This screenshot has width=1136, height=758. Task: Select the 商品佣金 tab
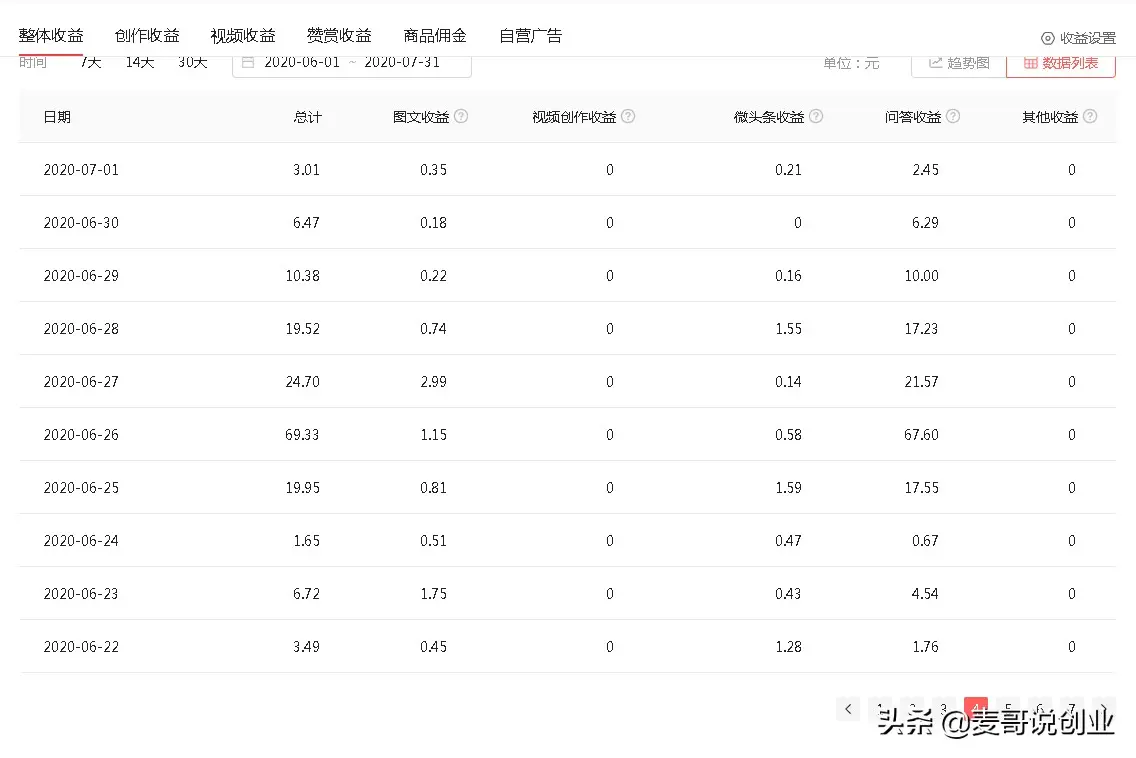point(435,36)
